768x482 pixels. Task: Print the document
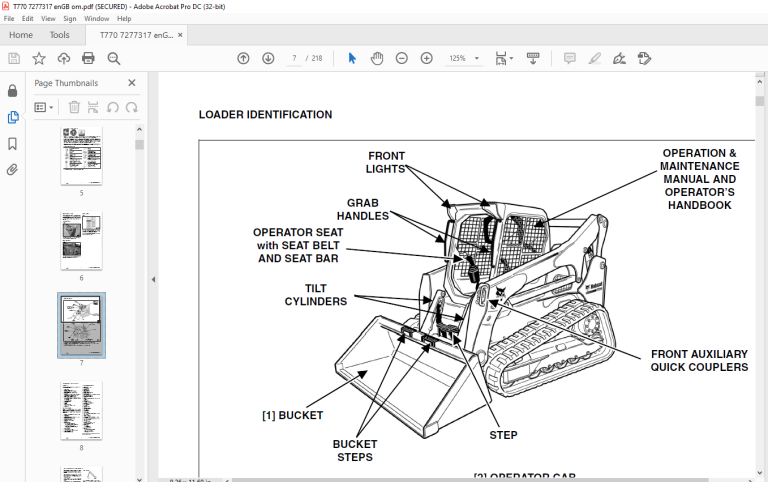click(x=88, y=59)
